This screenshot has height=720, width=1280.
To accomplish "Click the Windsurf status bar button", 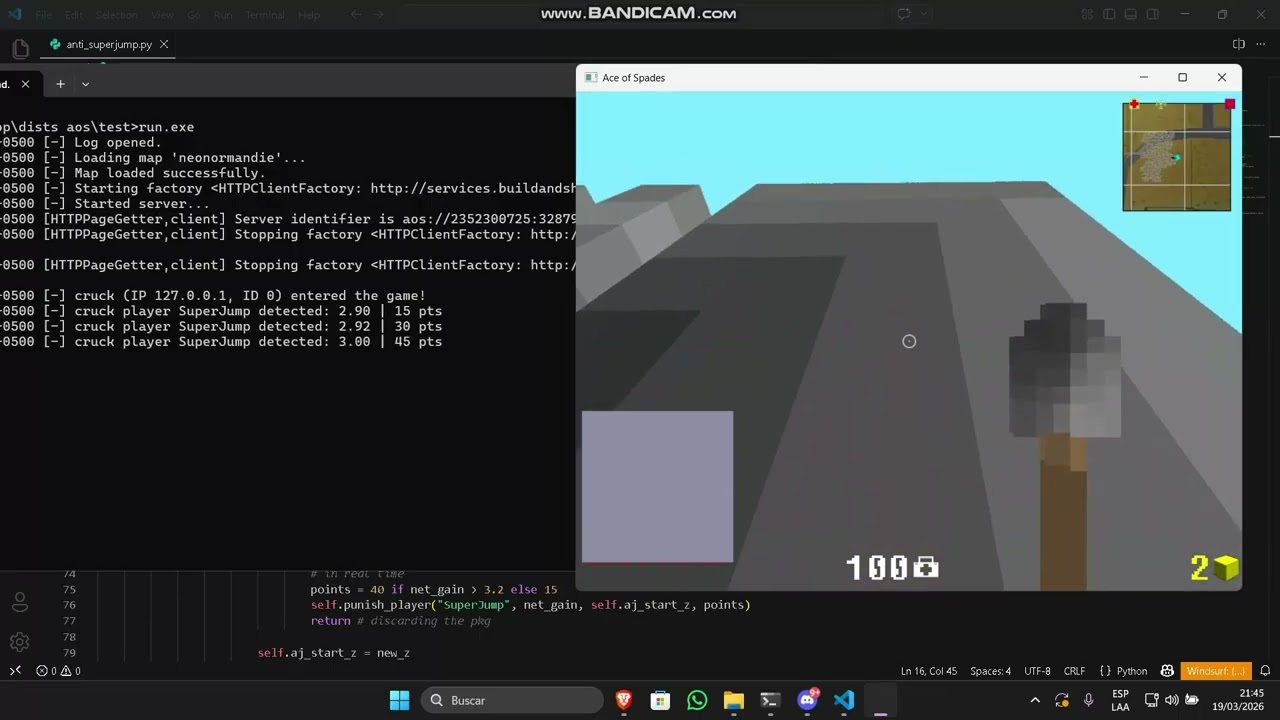I will point(1216,671).
